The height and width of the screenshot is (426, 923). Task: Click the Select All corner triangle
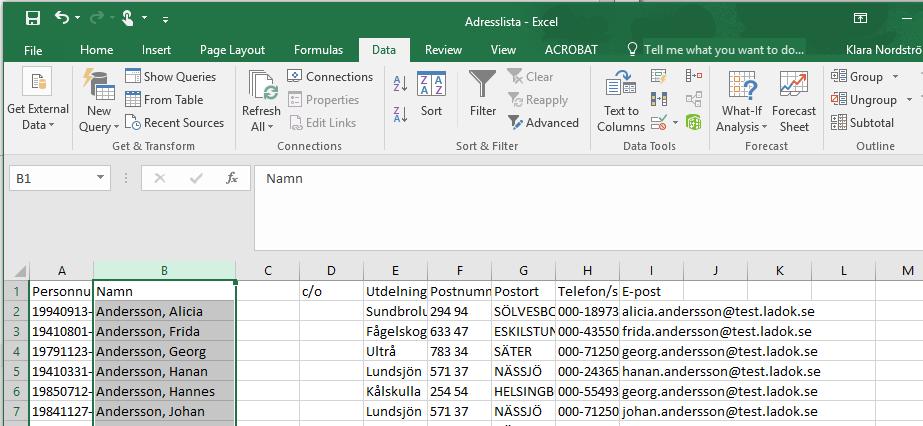(x=19, y=271)
